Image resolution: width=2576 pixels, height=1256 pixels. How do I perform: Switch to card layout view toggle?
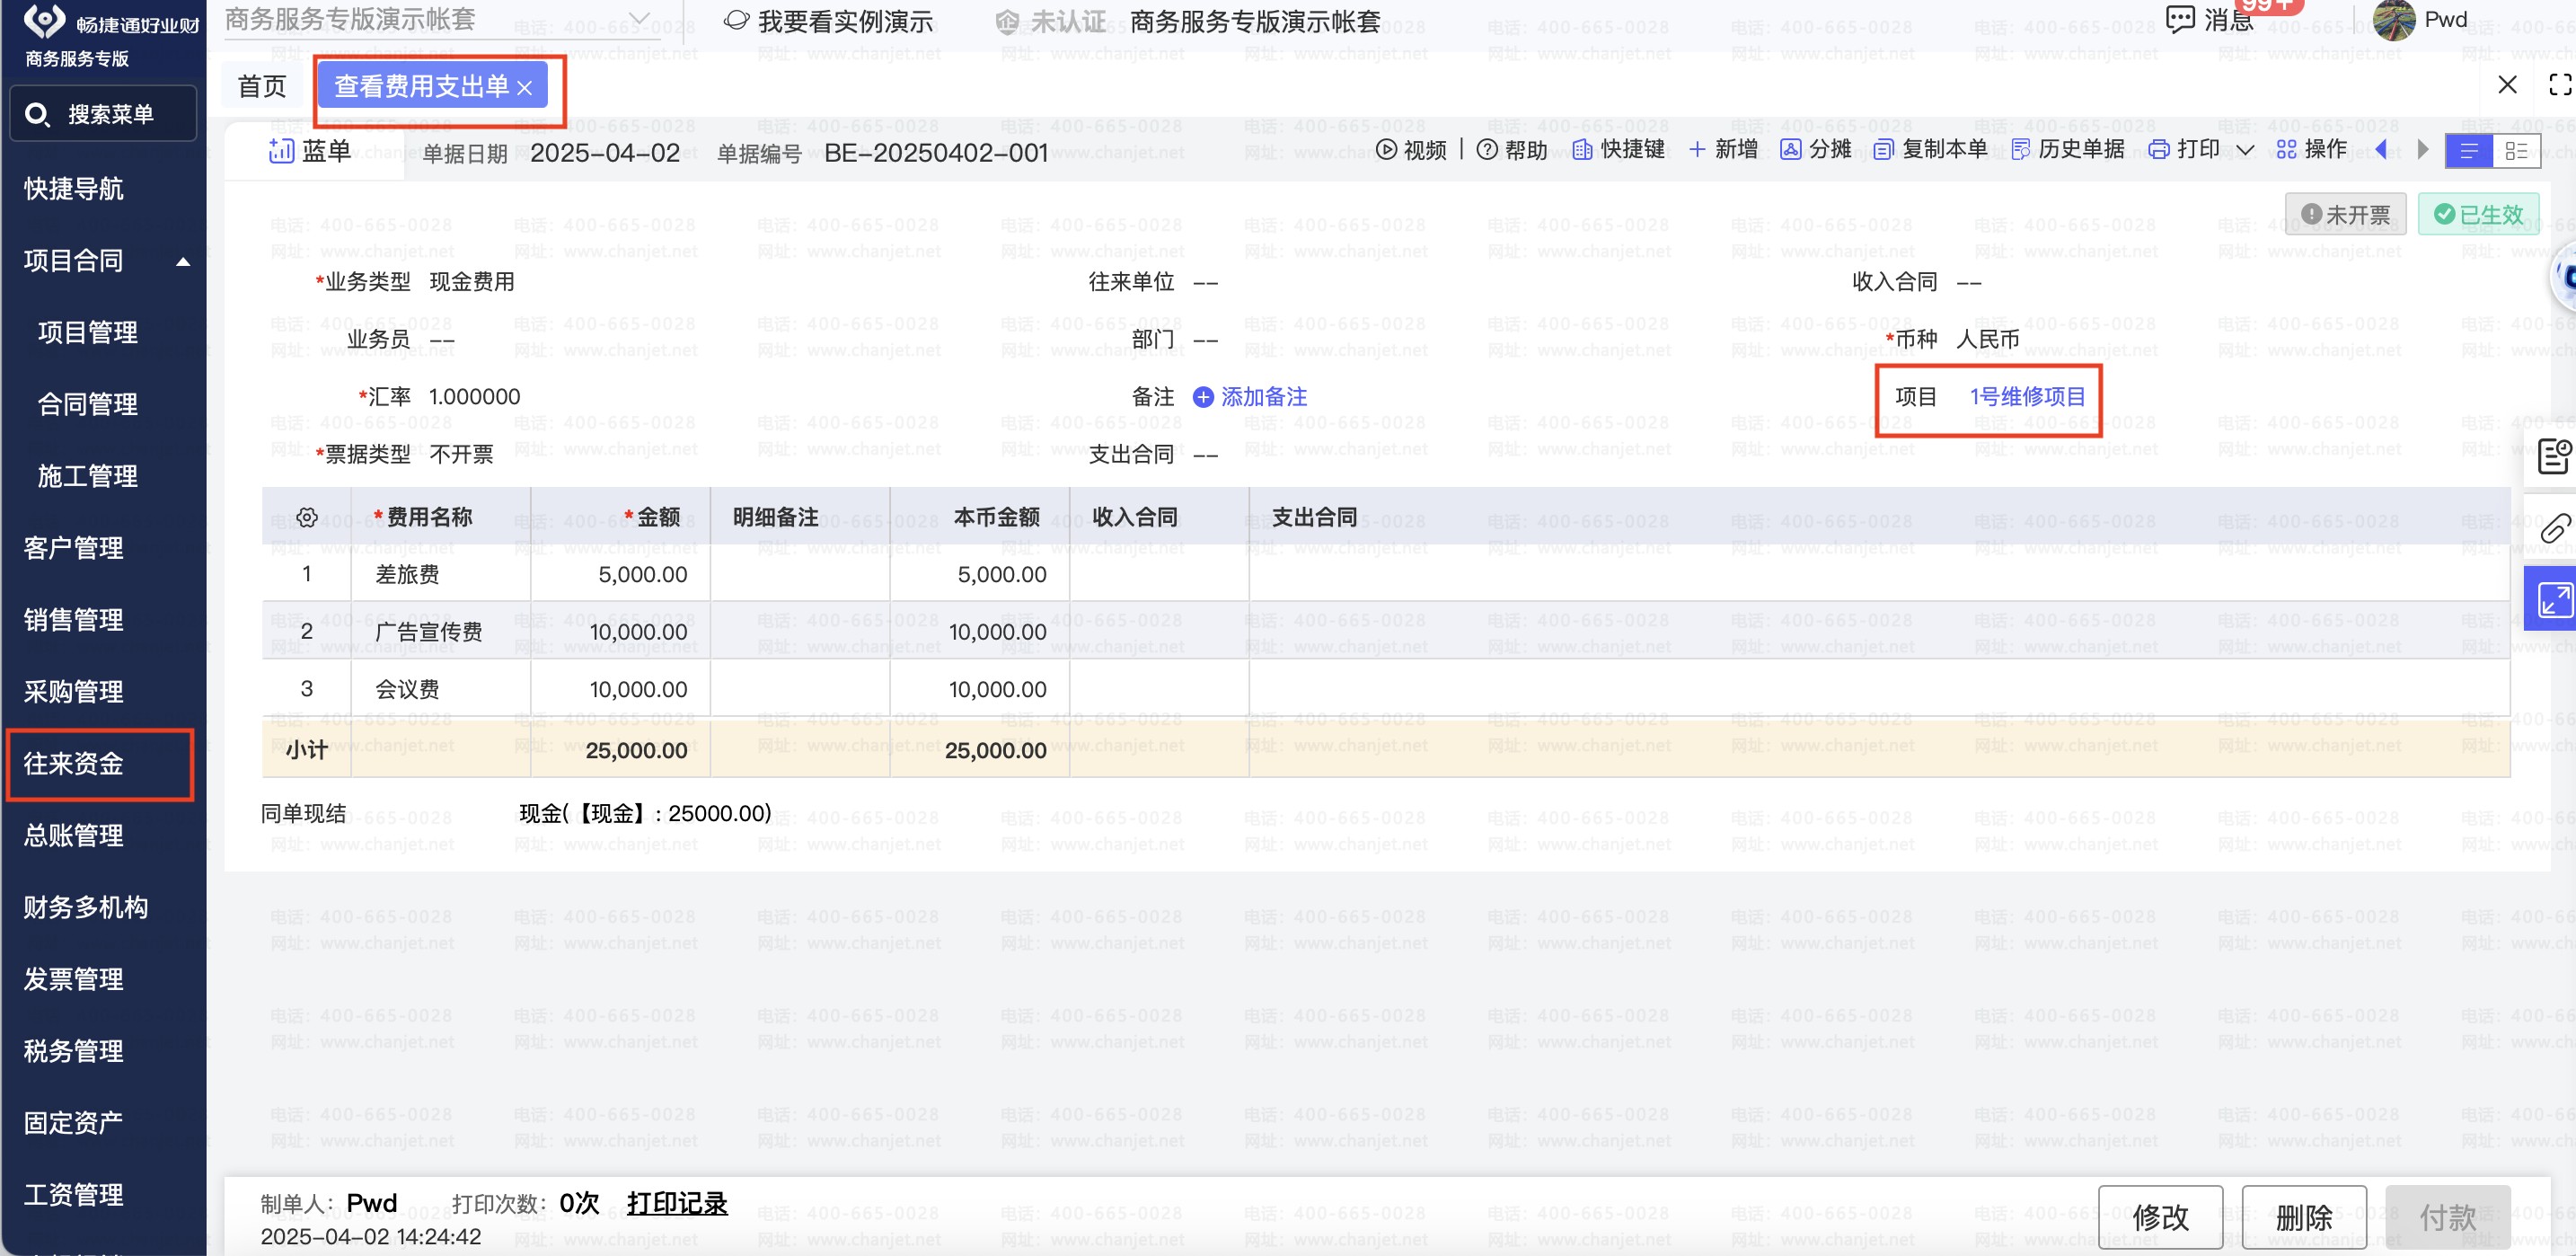coord(2516,151)
